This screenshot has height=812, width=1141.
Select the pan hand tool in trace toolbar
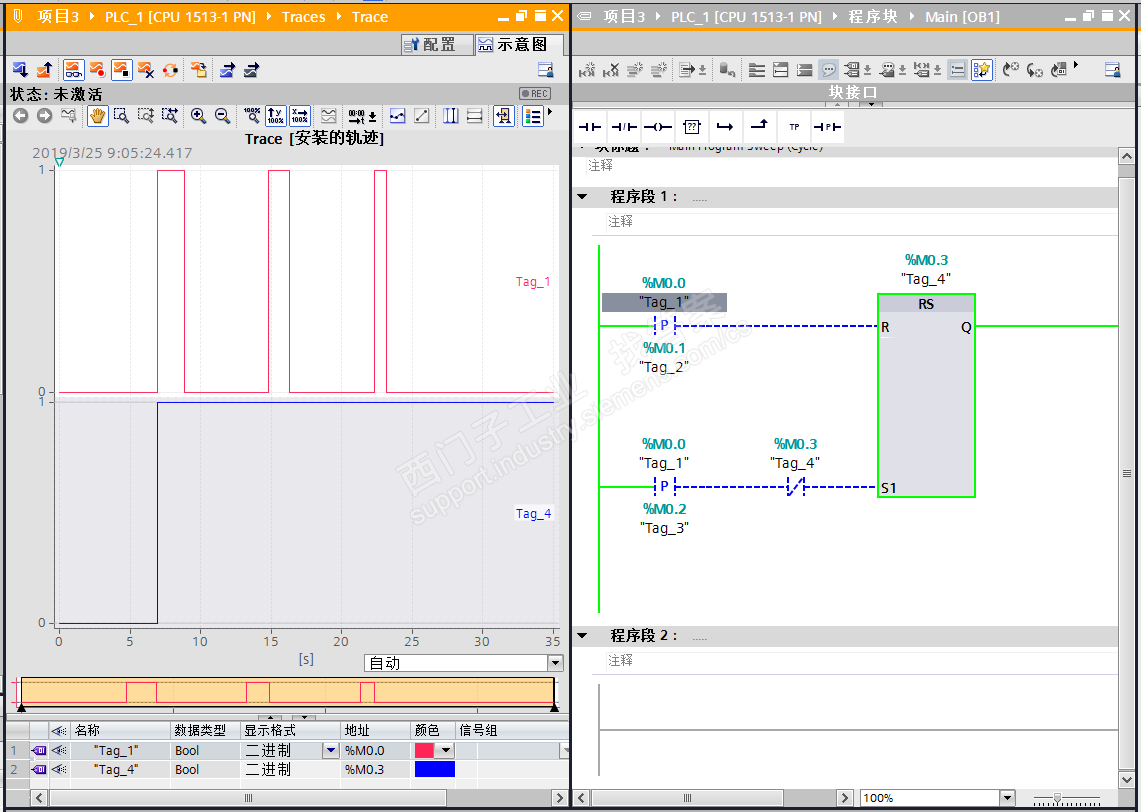point(98,116)
